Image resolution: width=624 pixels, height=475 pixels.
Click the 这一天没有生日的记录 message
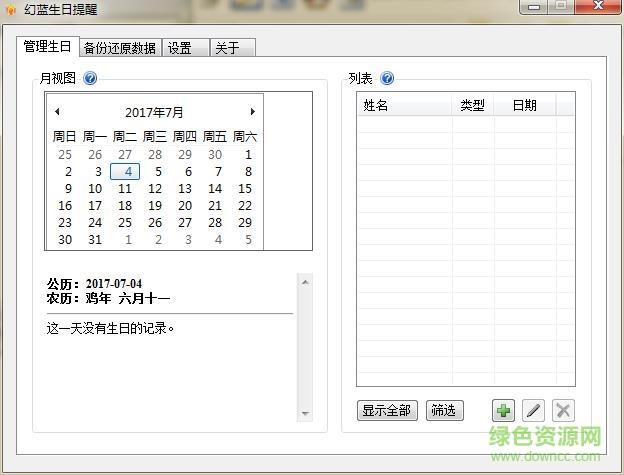pyautogui.click(x=110, y=328)
